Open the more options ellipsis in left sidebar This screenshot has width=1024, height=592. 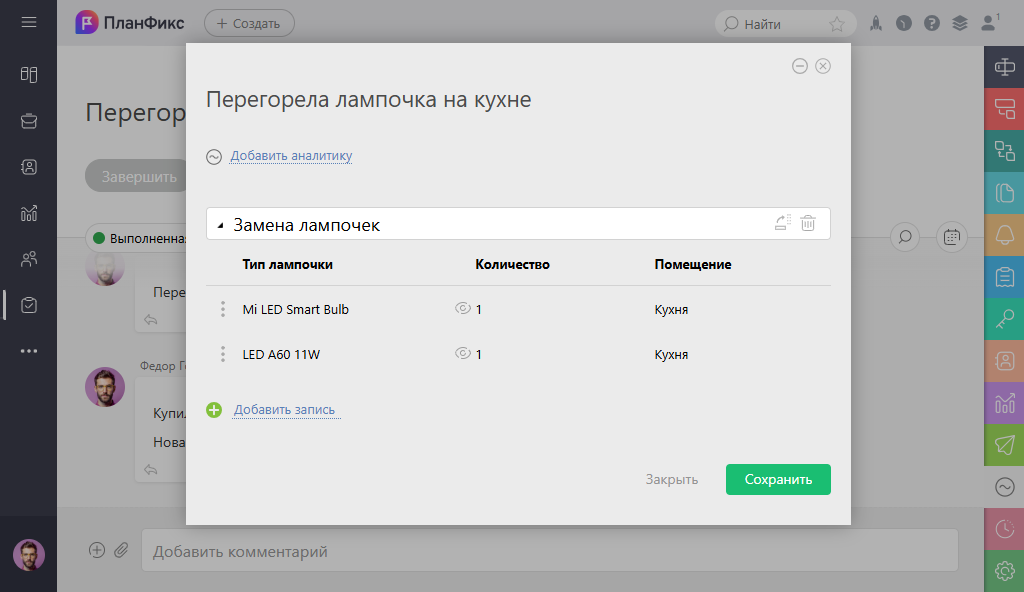29,351
